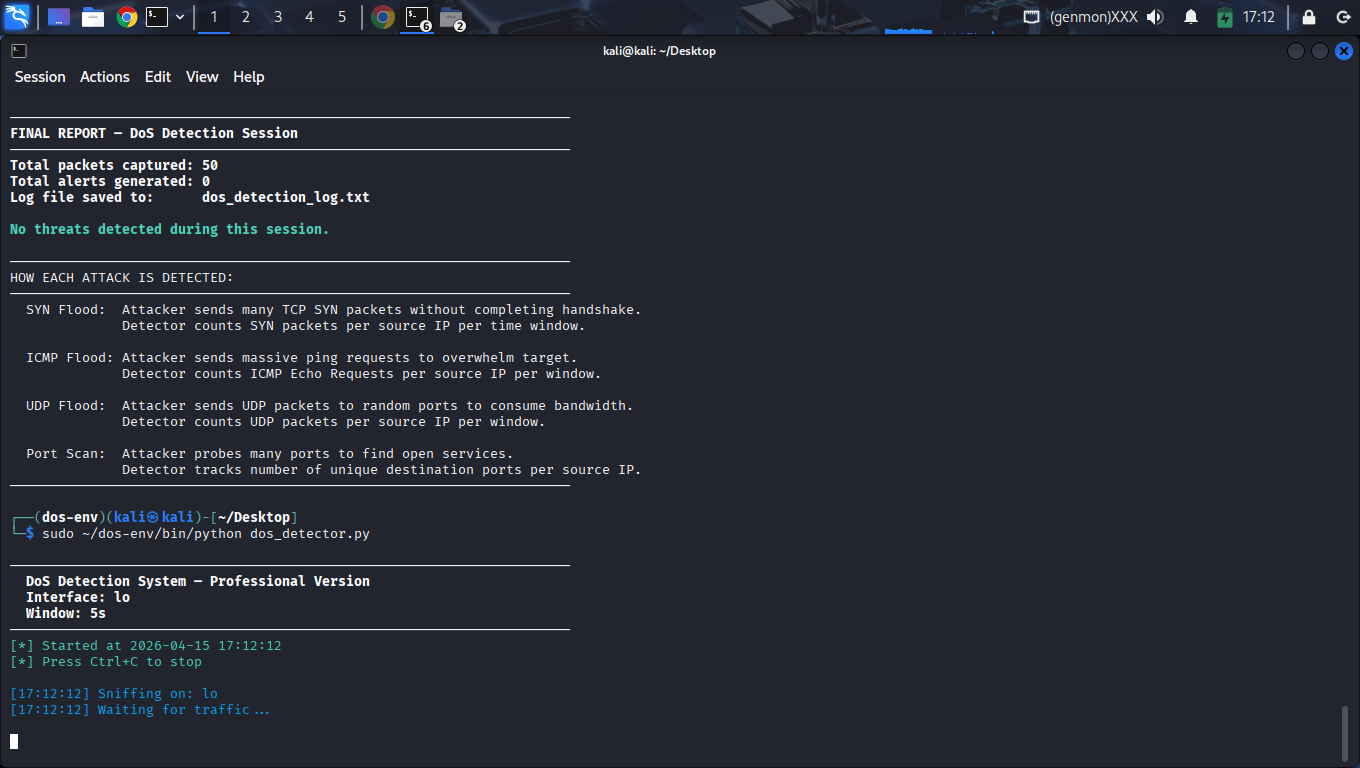Open the terminal emulator launcher icon

click(x=157, y=17)
